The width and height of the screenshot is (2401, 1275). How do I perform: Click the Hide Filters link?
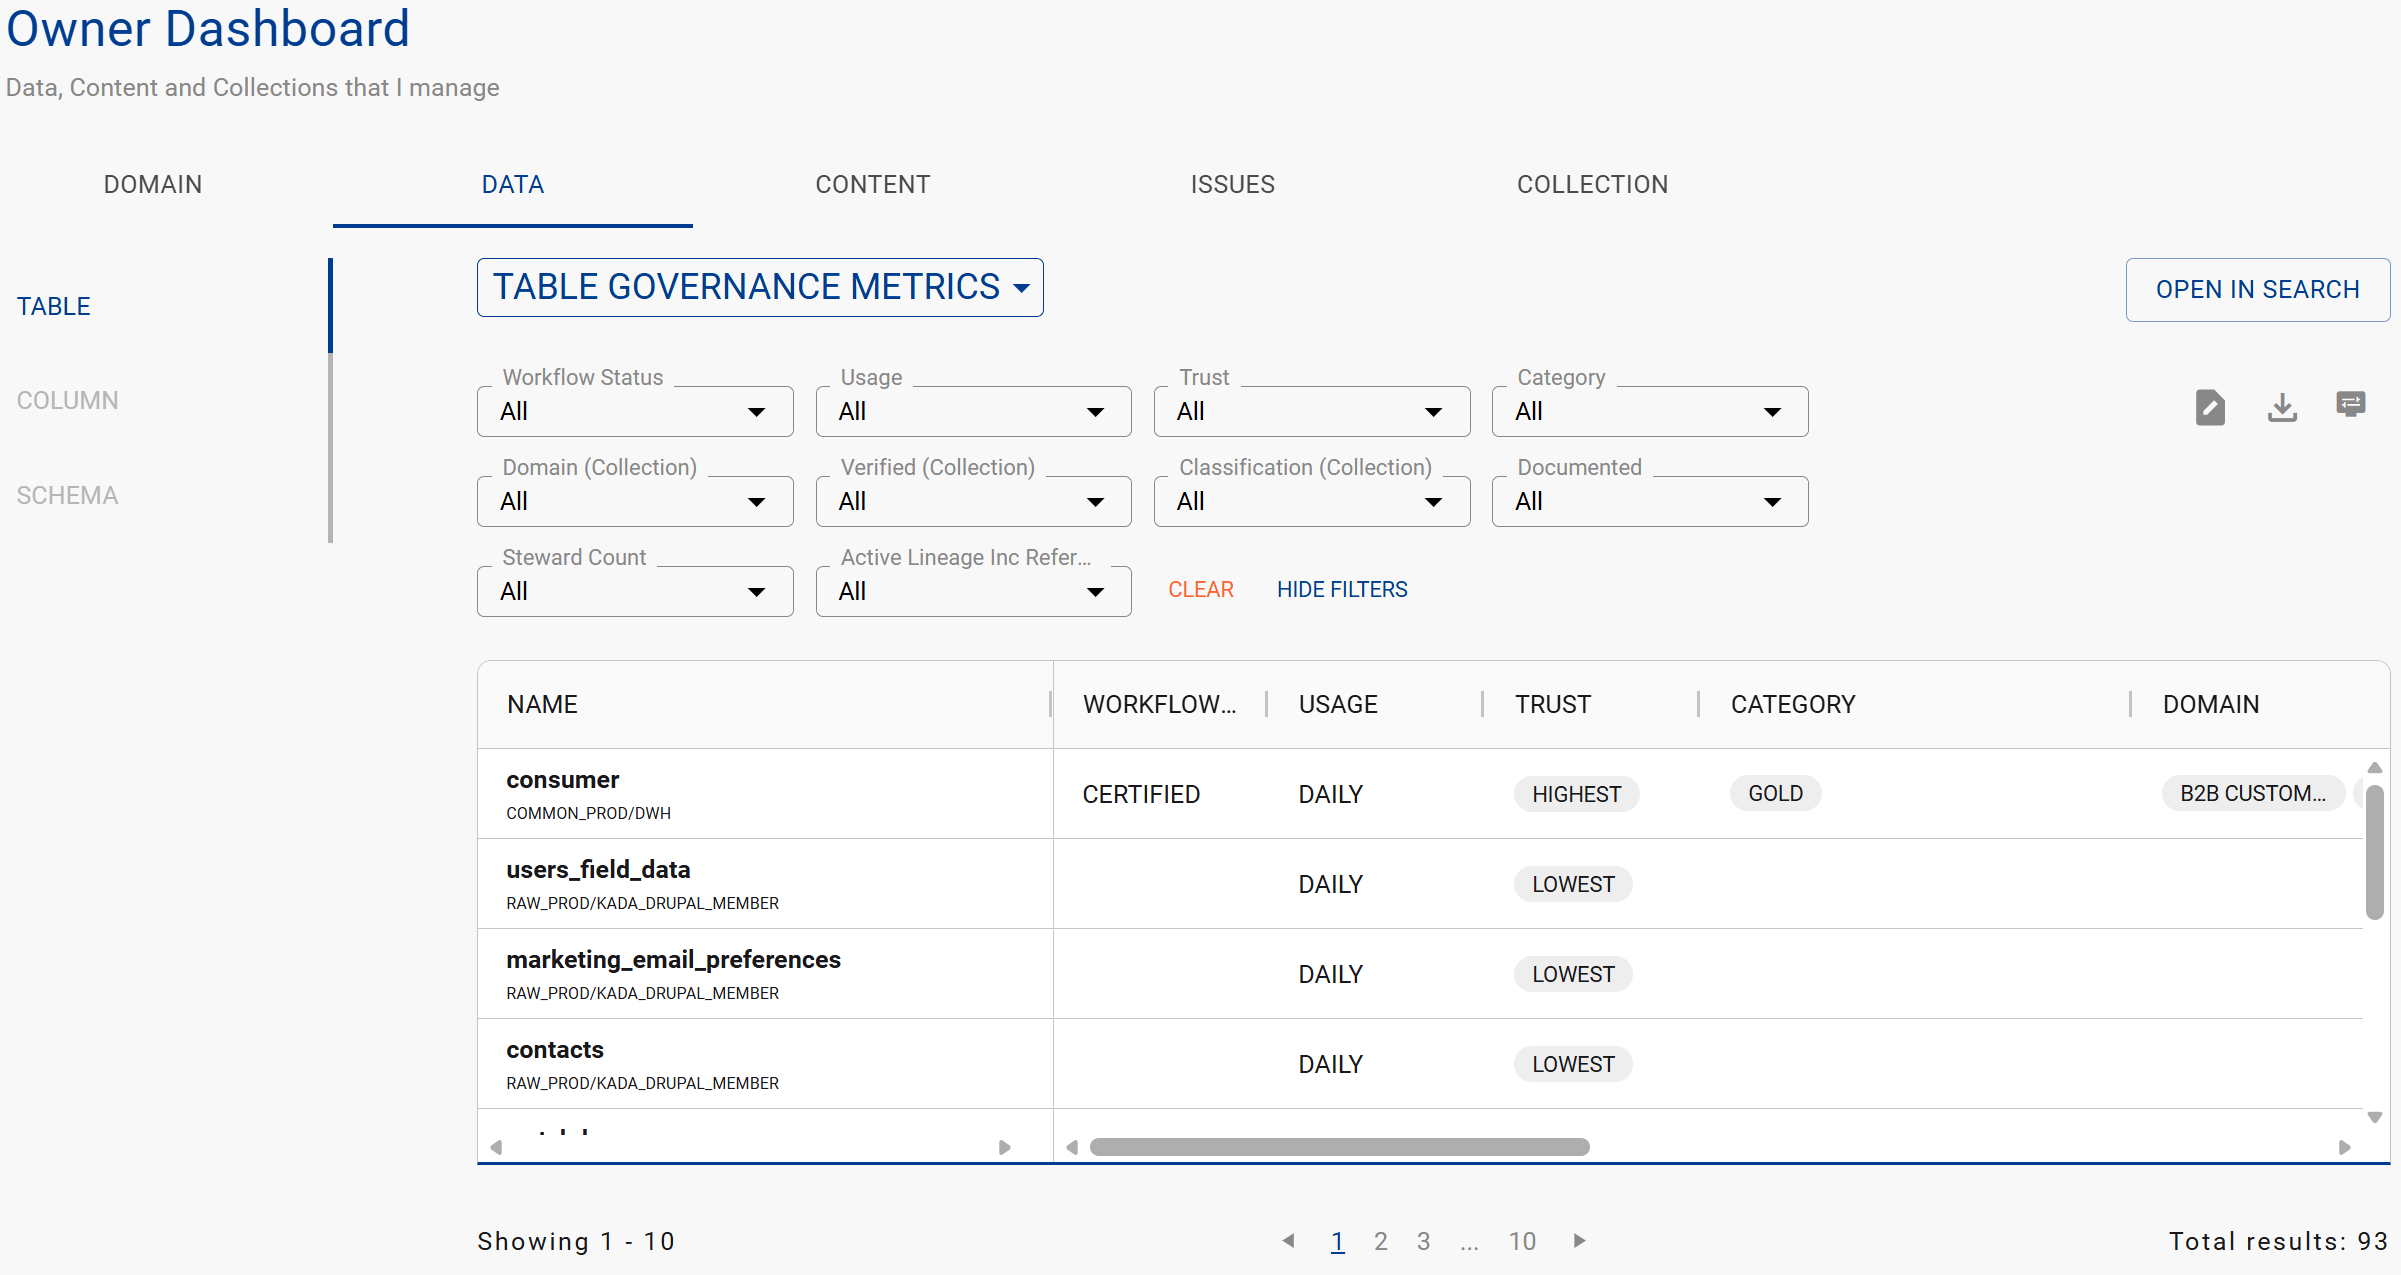coord(1341,590)
